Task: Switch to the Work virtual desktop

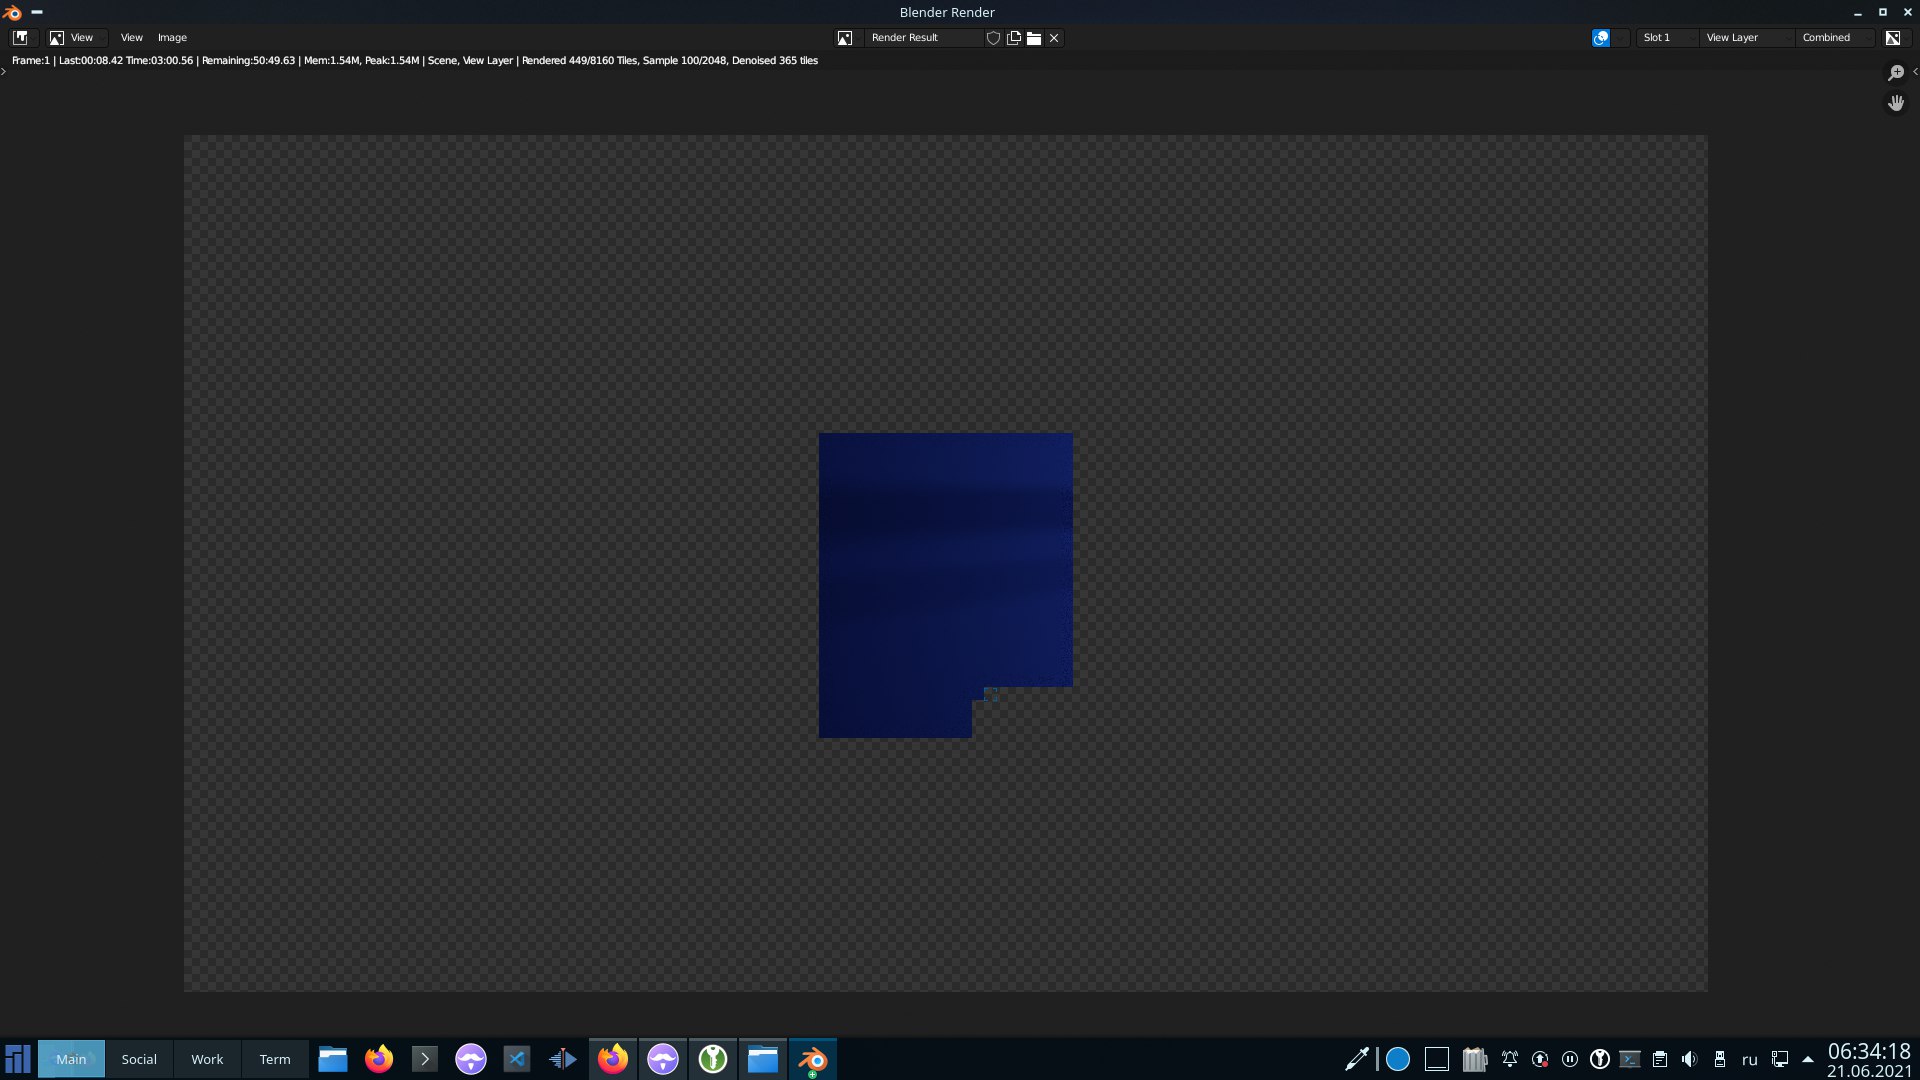Action: point(207,1059)
